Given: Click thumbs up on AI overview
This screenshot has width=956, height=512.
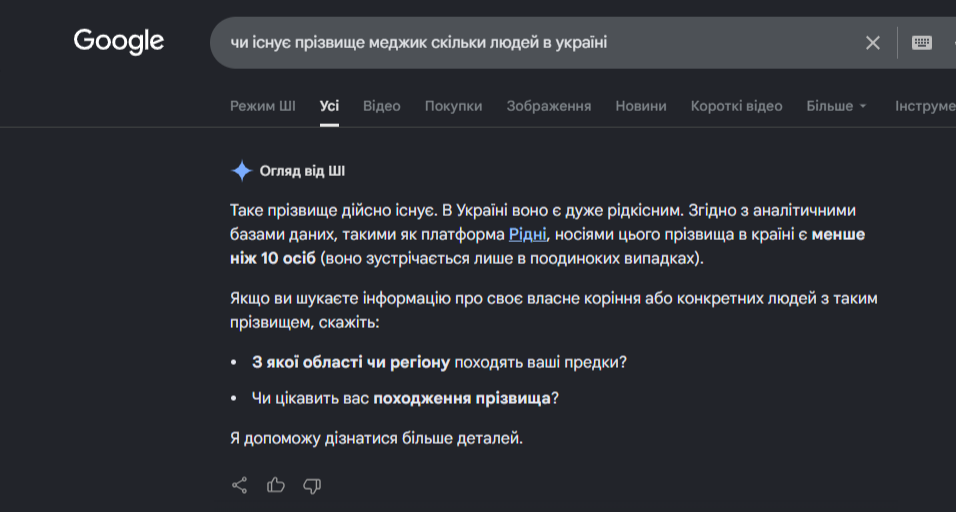Looking at the screenshot, I should coord(276,485).
